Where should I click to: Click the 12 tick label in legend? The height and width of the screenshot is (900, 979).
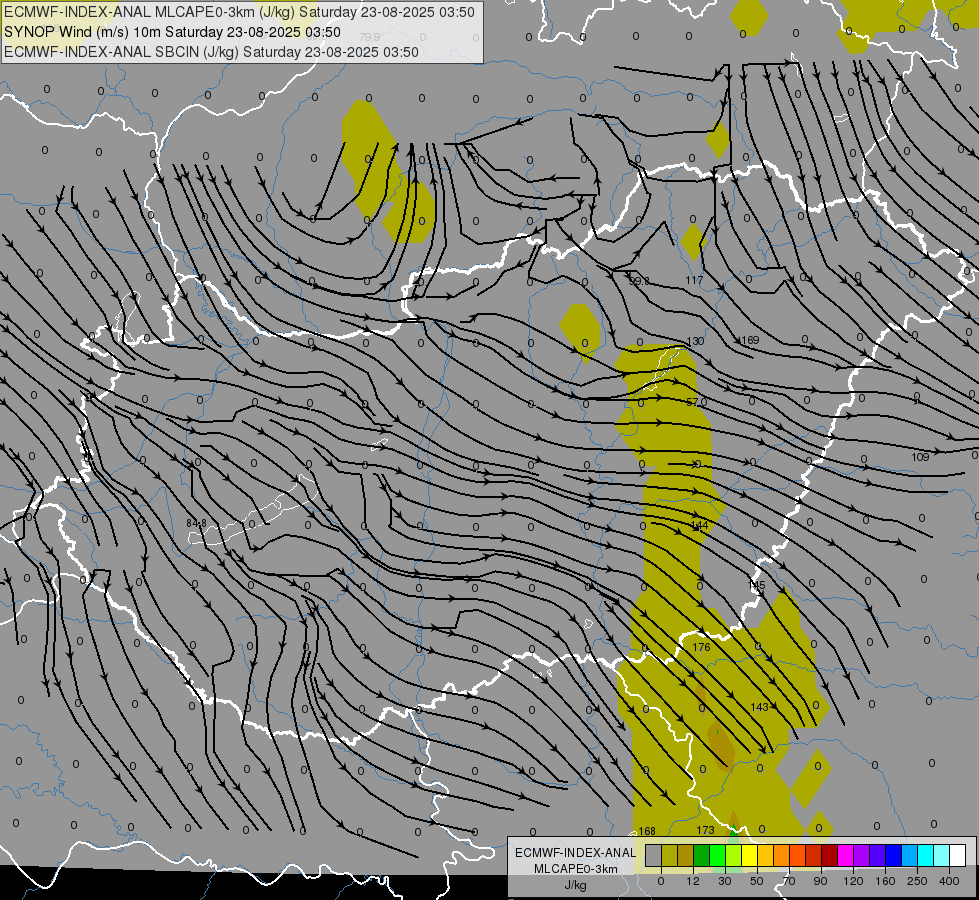click(693, 881)
